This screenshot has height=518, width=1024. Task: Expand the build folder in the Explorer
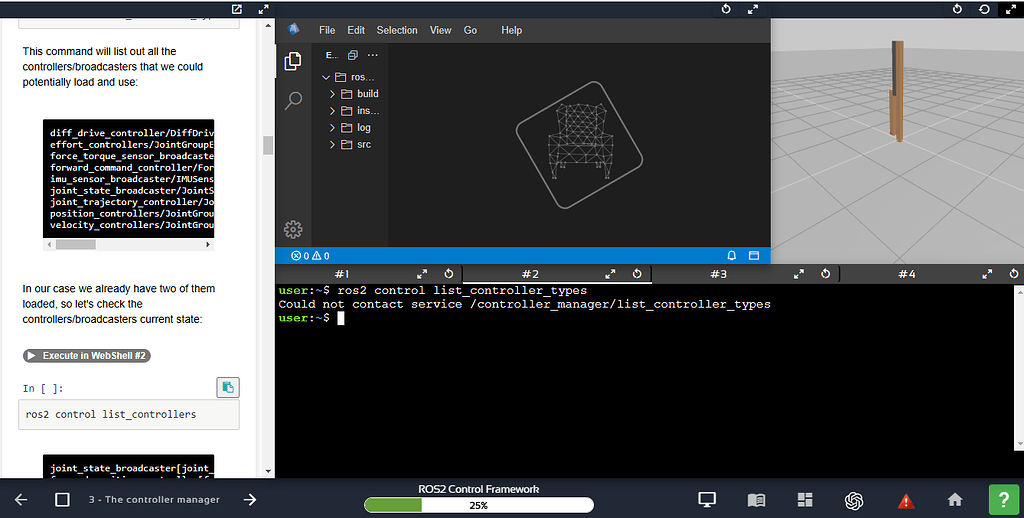367,94
